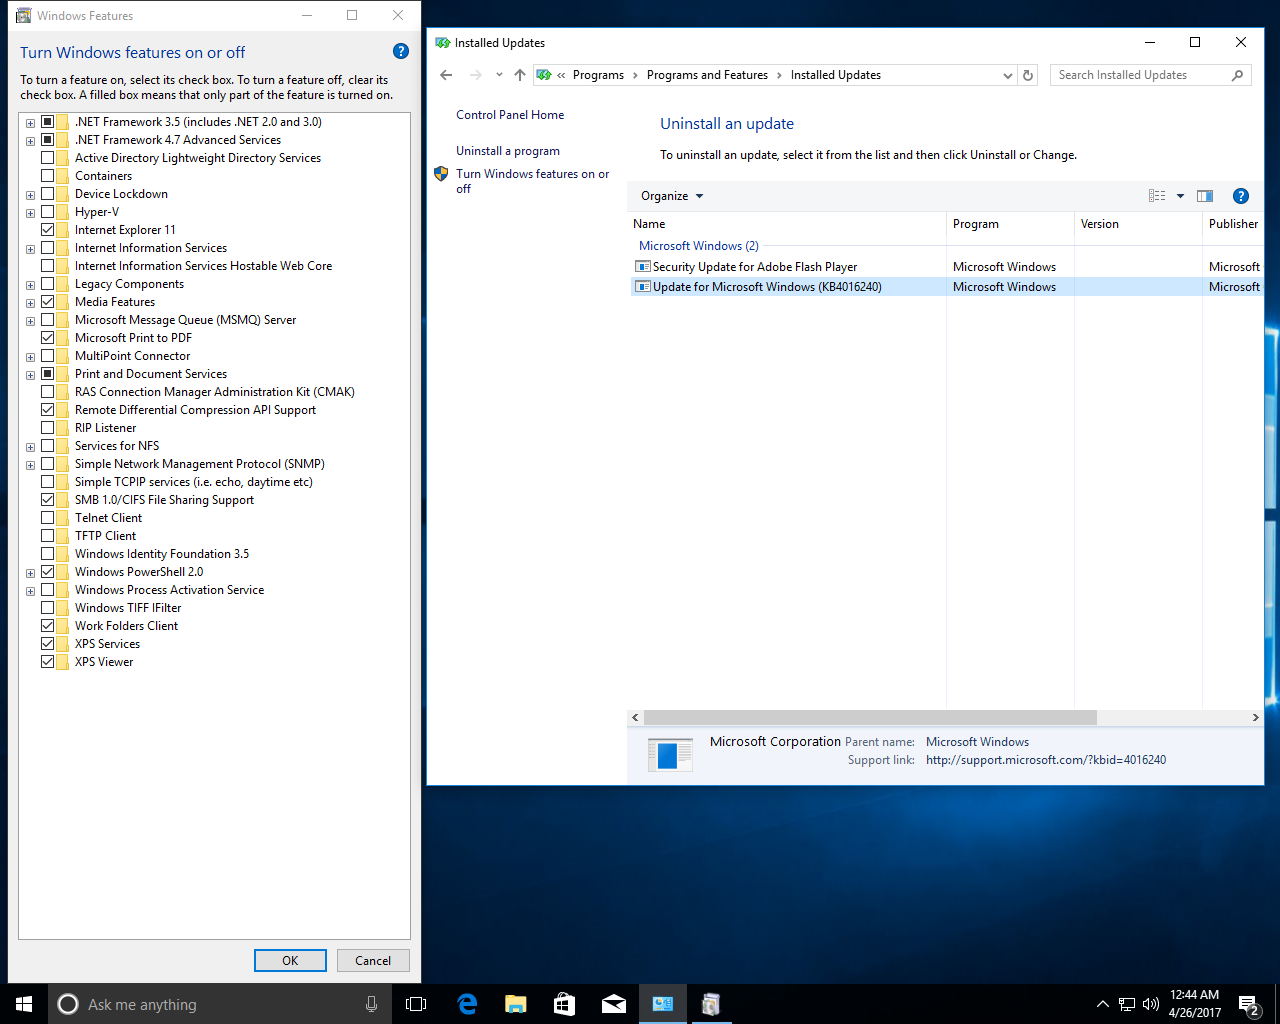Open Control Panel Home link
1280x1024 pixels.
pos(510,115)
